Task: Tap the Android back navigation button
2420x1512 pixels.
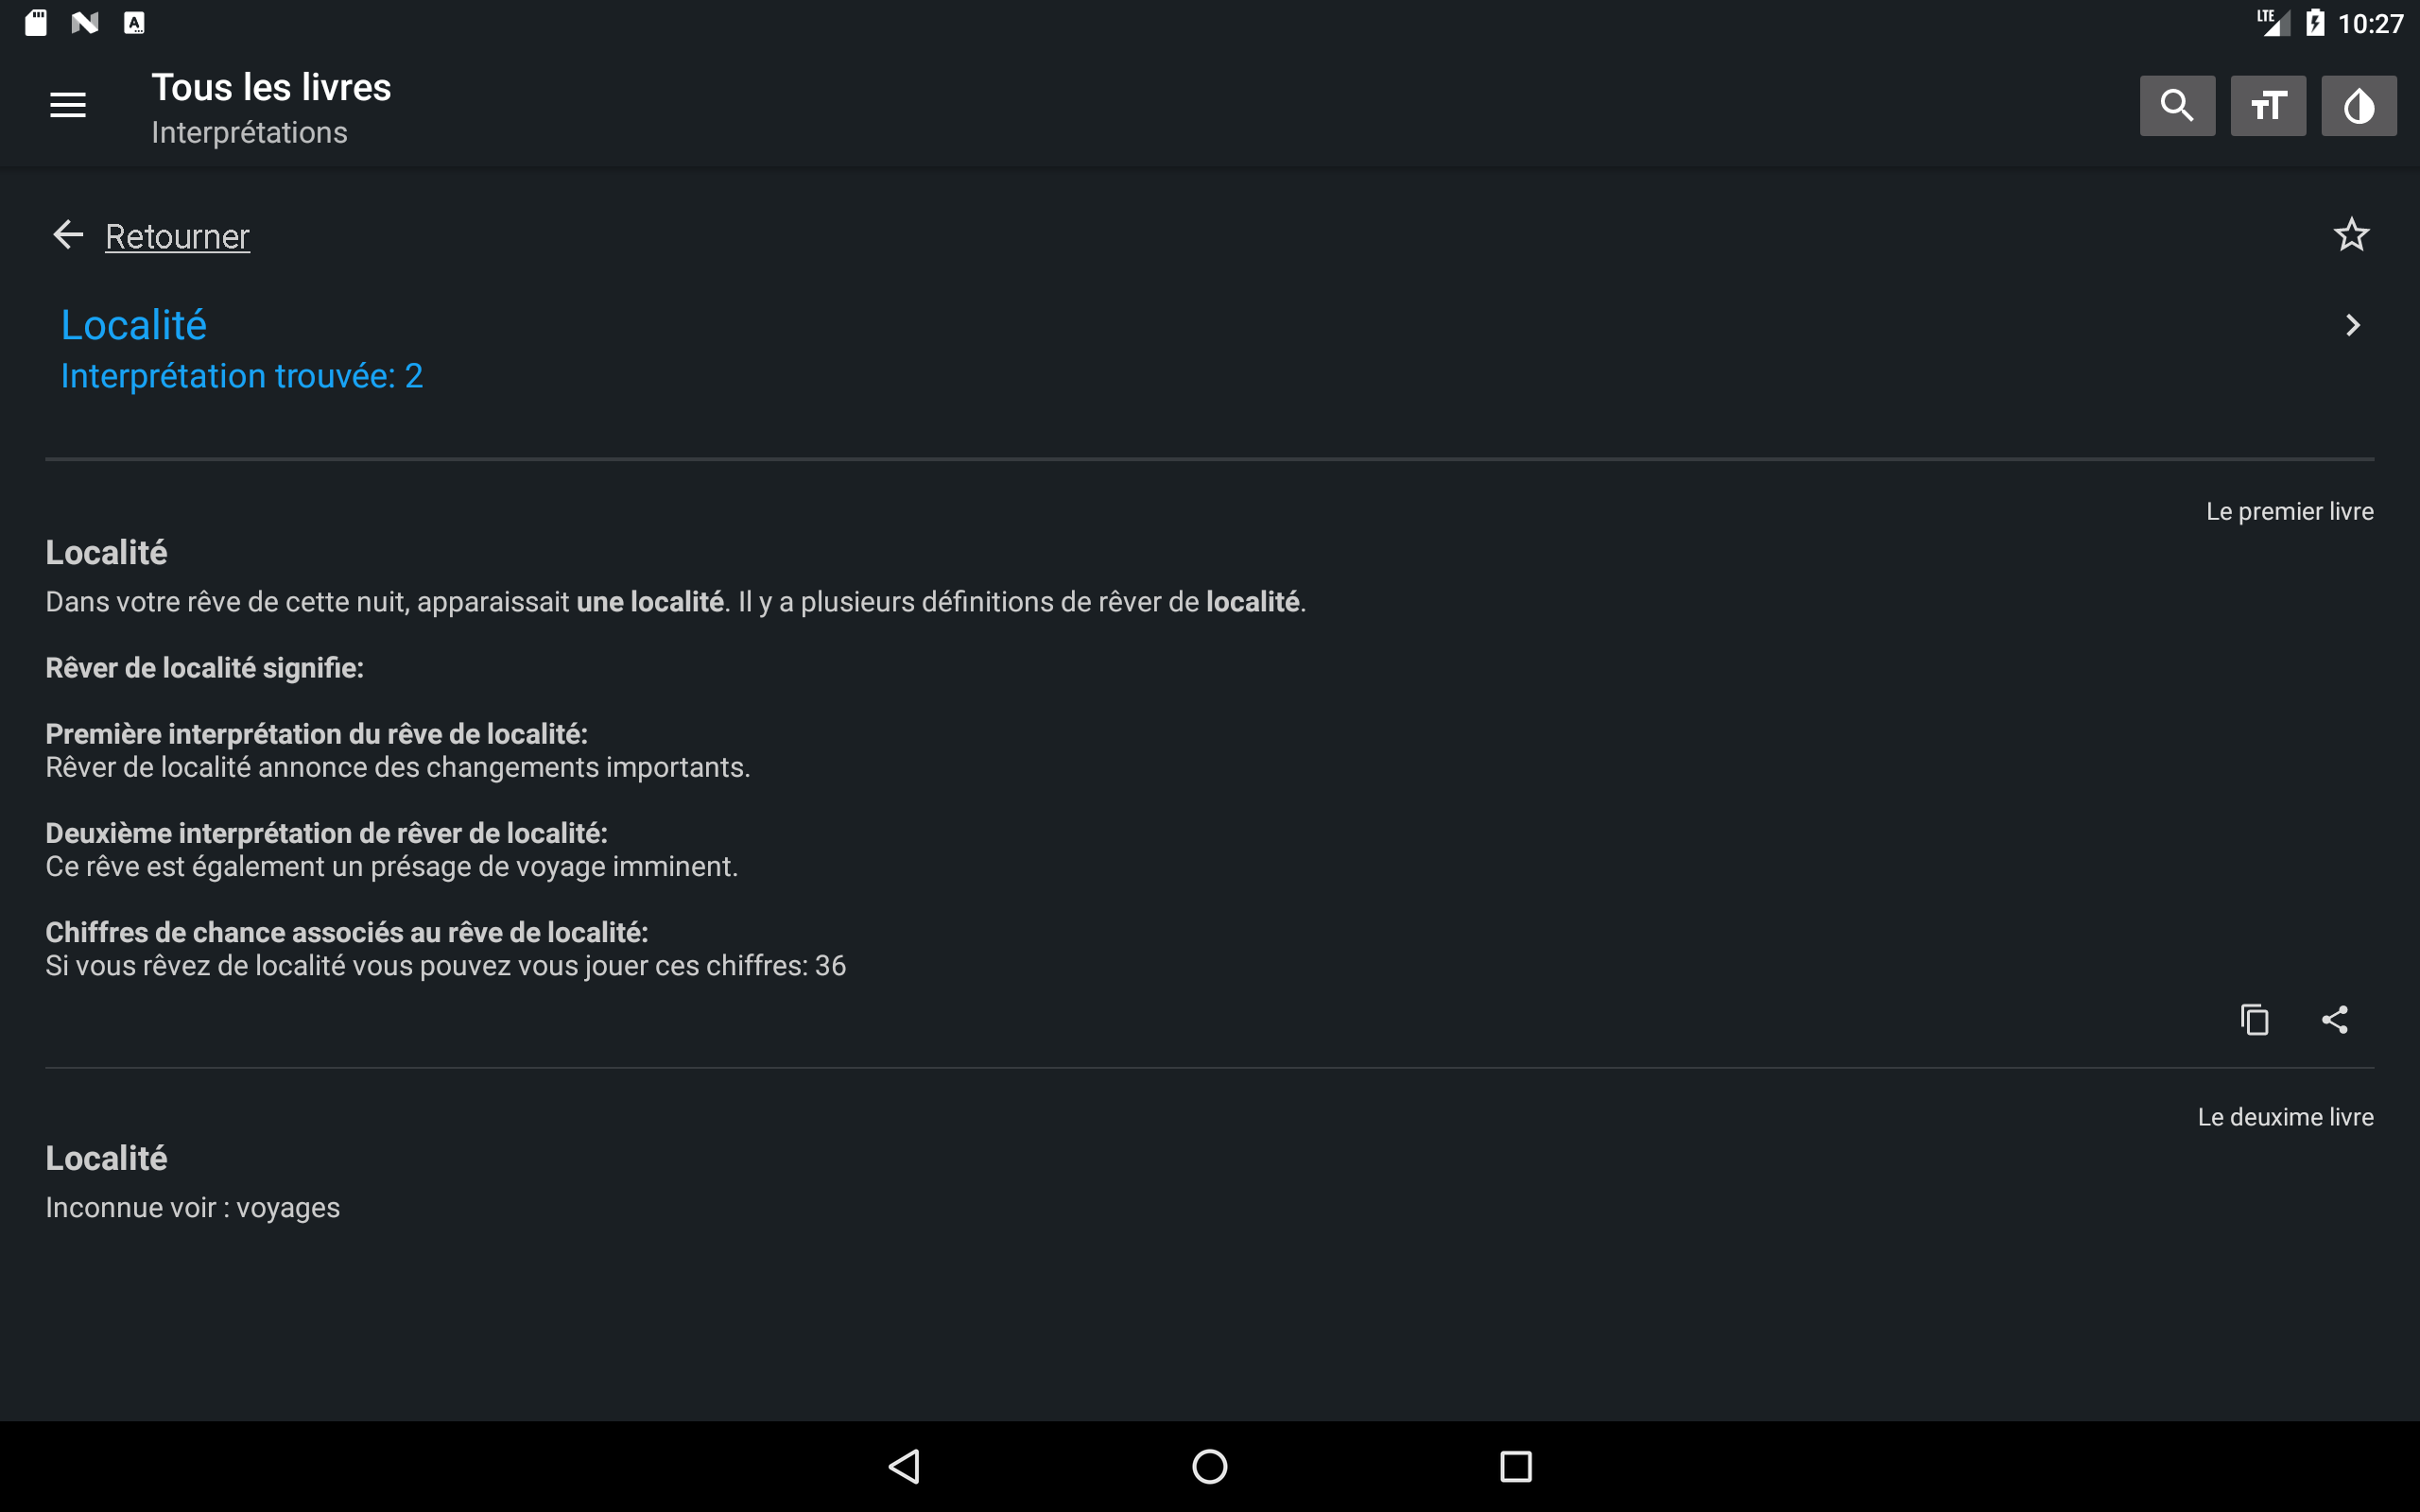Action: pos(904,1466)
